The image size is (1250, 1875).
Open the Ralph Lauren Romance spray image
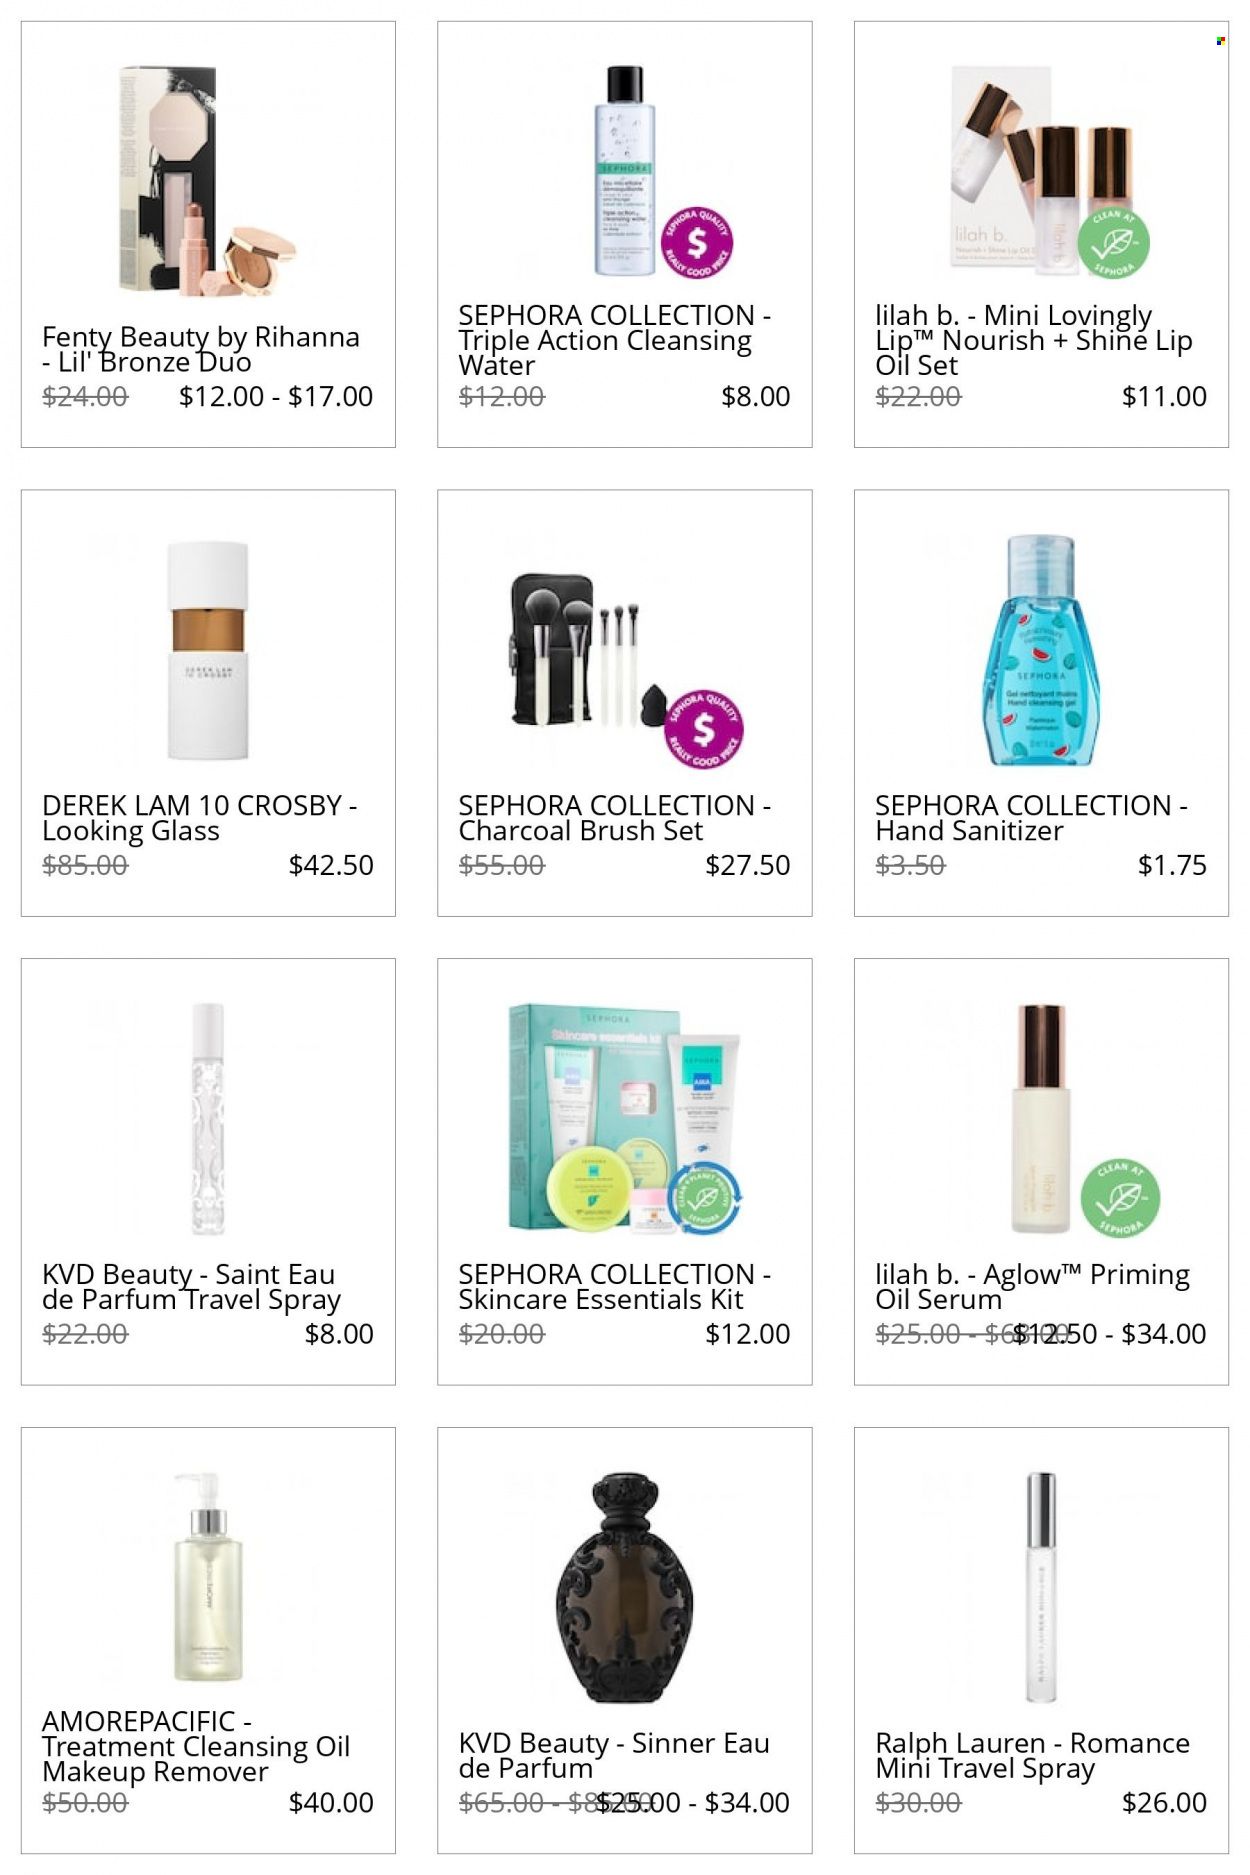pyautogui.click(x=1042, y=1588)
